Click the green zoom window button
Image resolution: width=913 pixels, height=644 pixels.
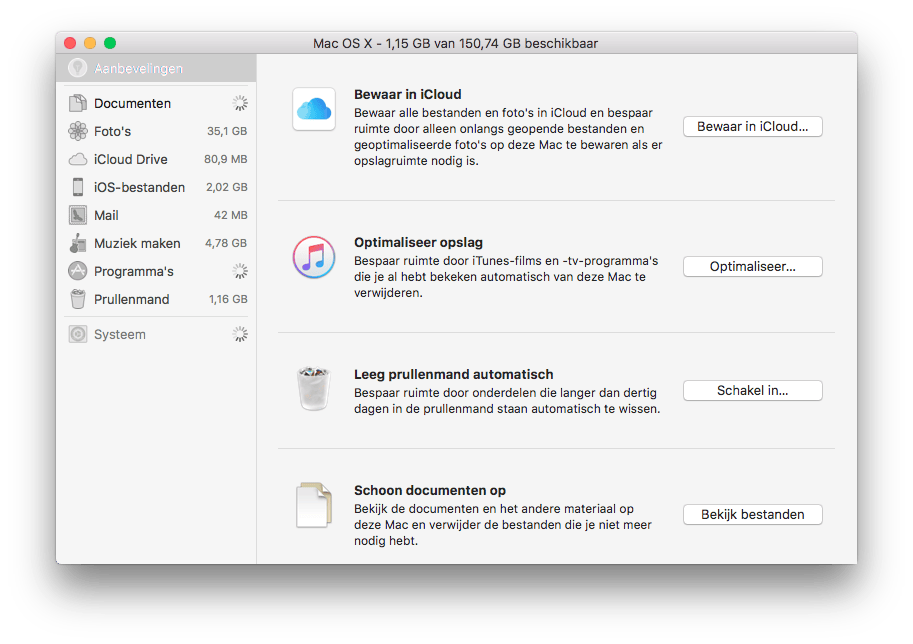tap(110, 43)
